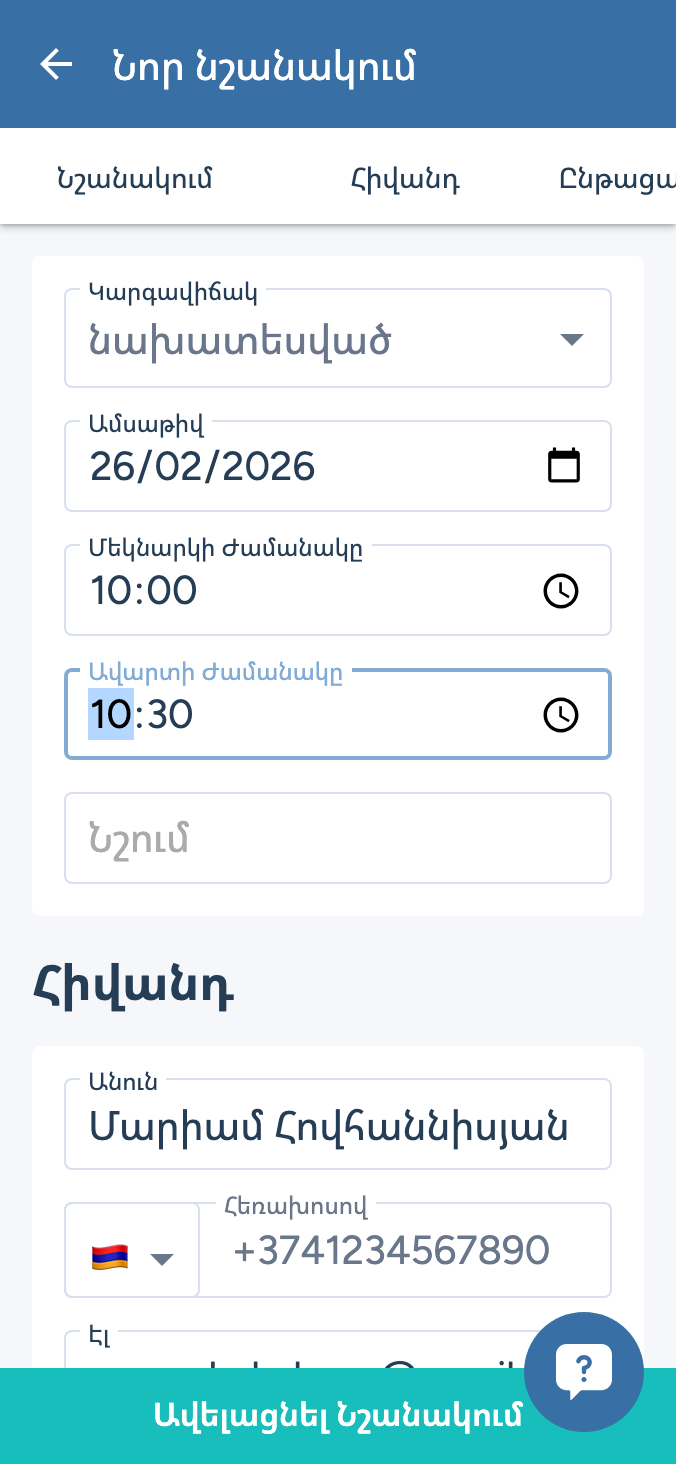
Task: Select the minutes 30 in Ավարտի ժամանակը
Action: pos(169,715)
